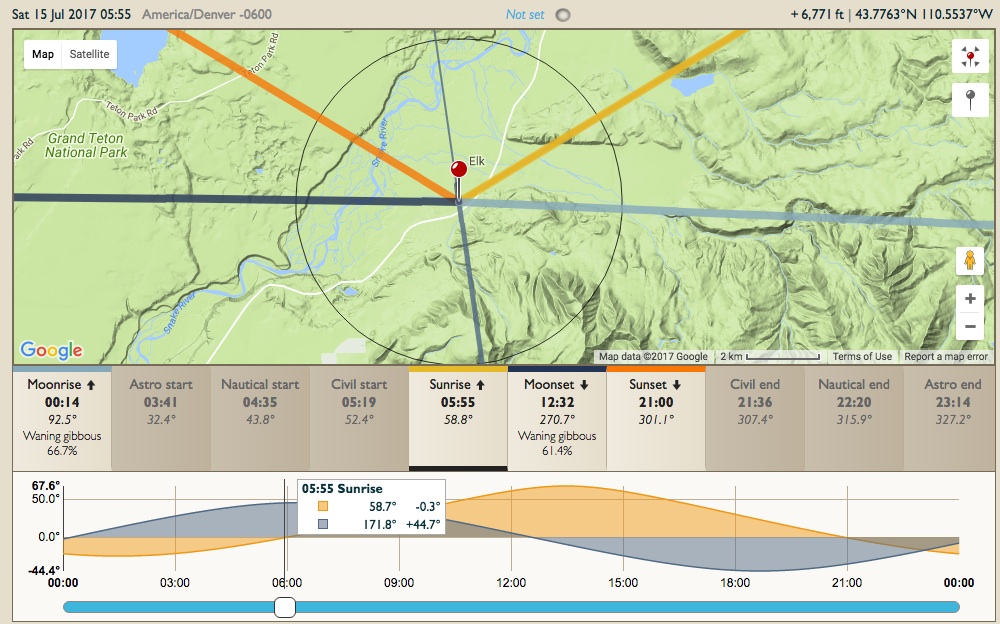Click the date and time text at top
1000x624 pixels.
[70, 15]
